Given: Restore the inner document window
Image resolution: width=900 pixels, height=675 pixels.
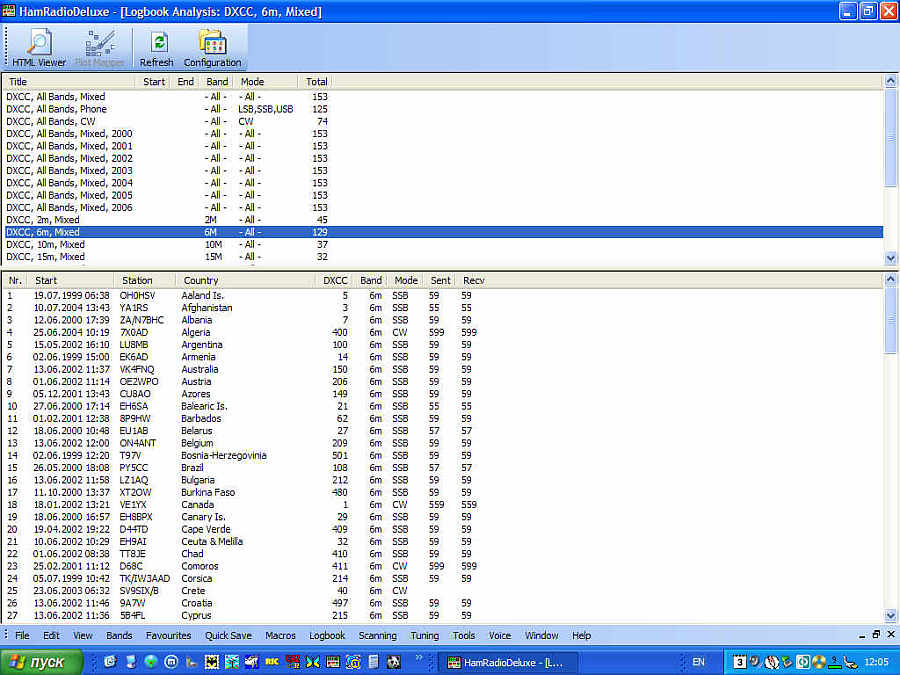Looking at the screenshot, I should [x=876, y=634].
